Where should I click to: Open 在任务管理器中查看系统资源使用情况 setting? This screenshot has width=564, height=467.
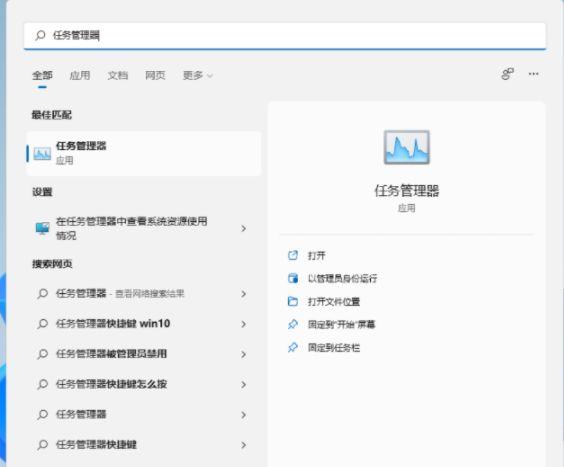144,228
